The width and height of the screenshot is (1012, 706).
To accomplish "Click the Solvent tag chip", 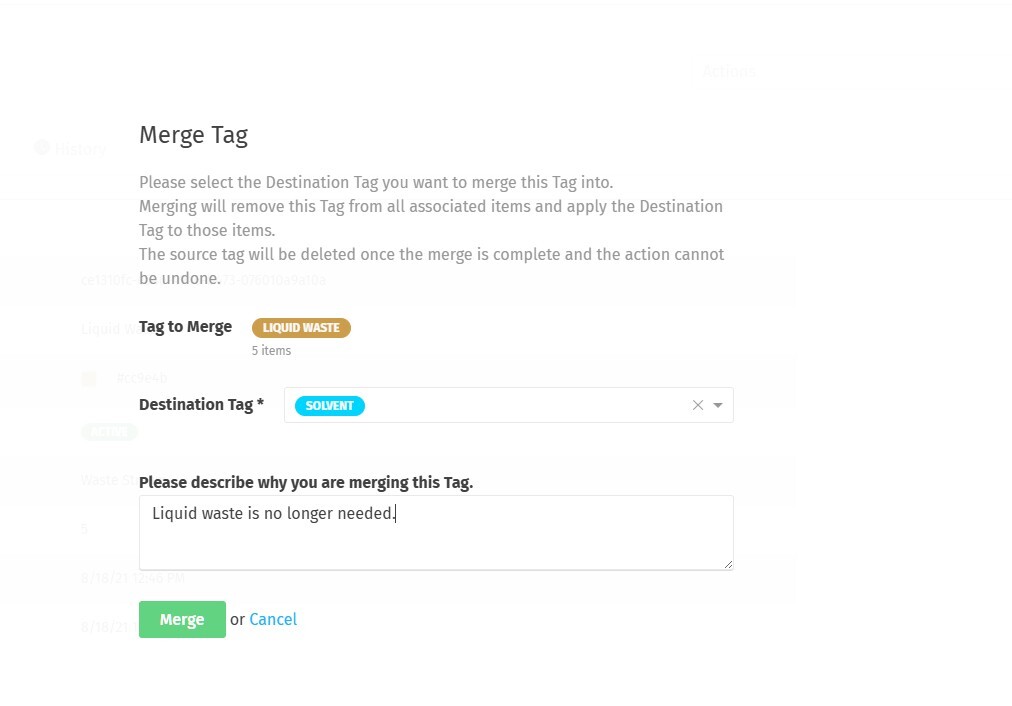I will tap(330, 406).
